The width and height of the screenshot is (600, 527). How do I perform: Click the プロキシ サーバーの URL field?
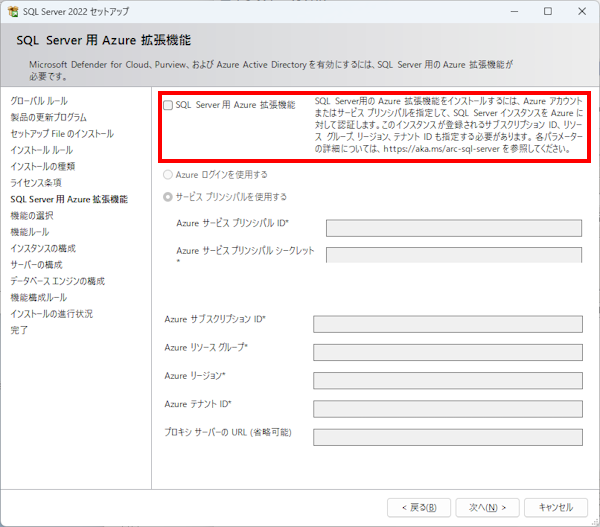(448, 437)
